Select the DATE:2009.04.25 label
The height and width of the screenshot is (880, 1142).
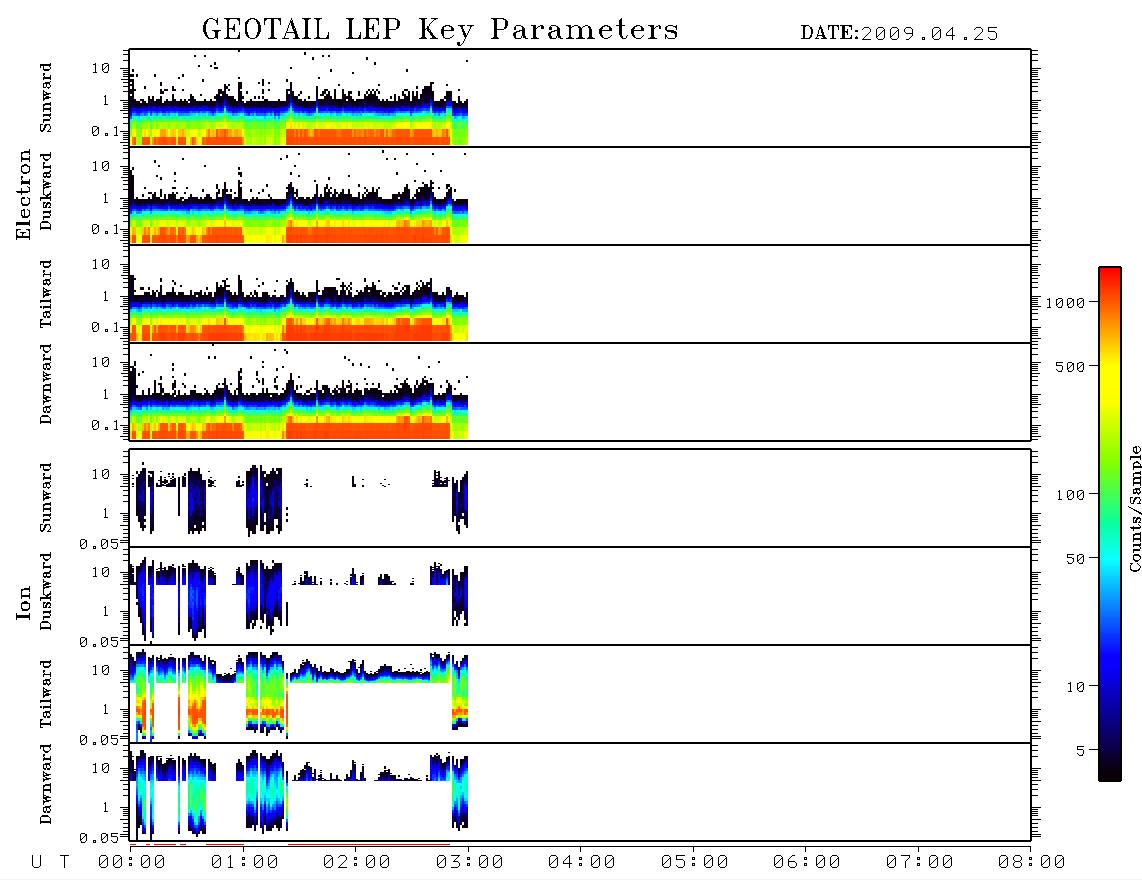tap(899, 34)
